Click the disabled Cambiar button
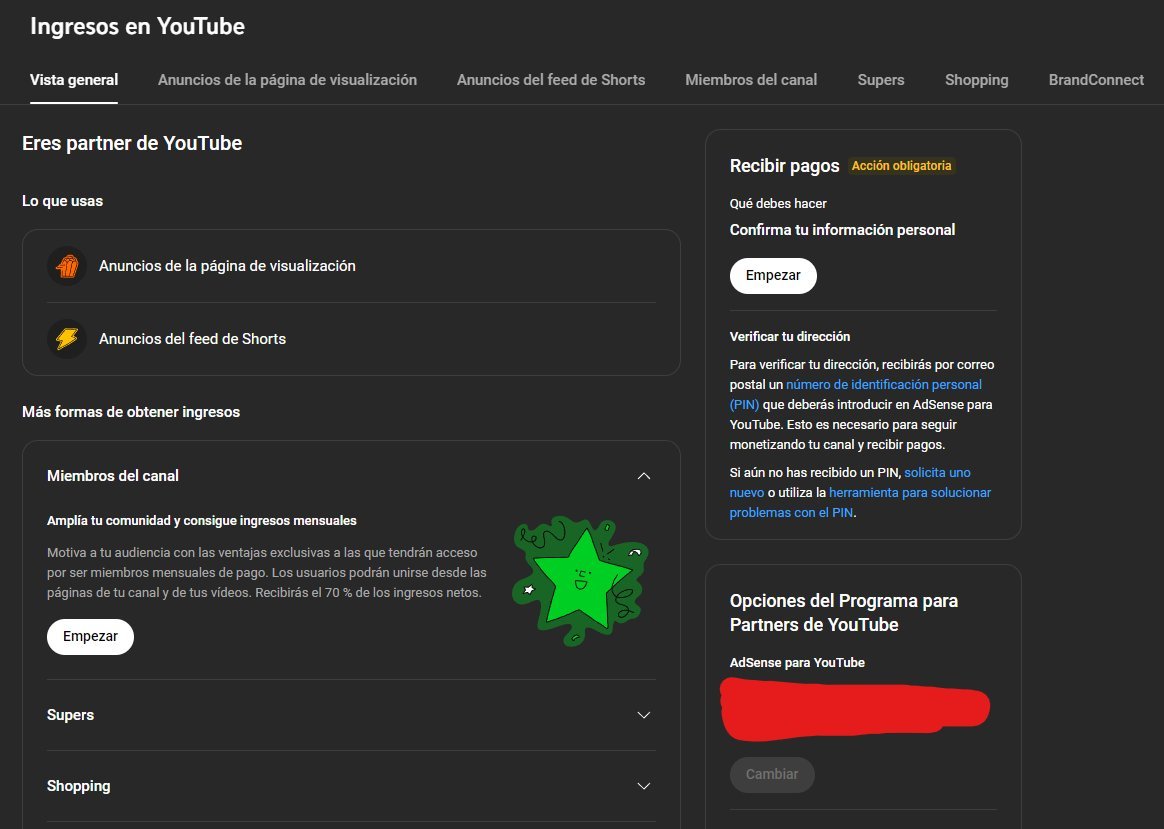The height and width of the screenshot is (829, 1164). [x=772, y=774]
